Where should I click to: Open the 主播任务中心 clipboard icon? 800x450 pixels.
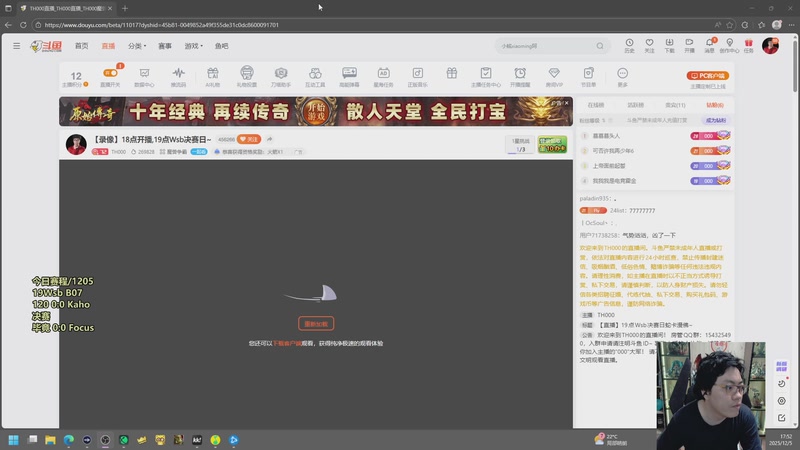pos(486,78)
